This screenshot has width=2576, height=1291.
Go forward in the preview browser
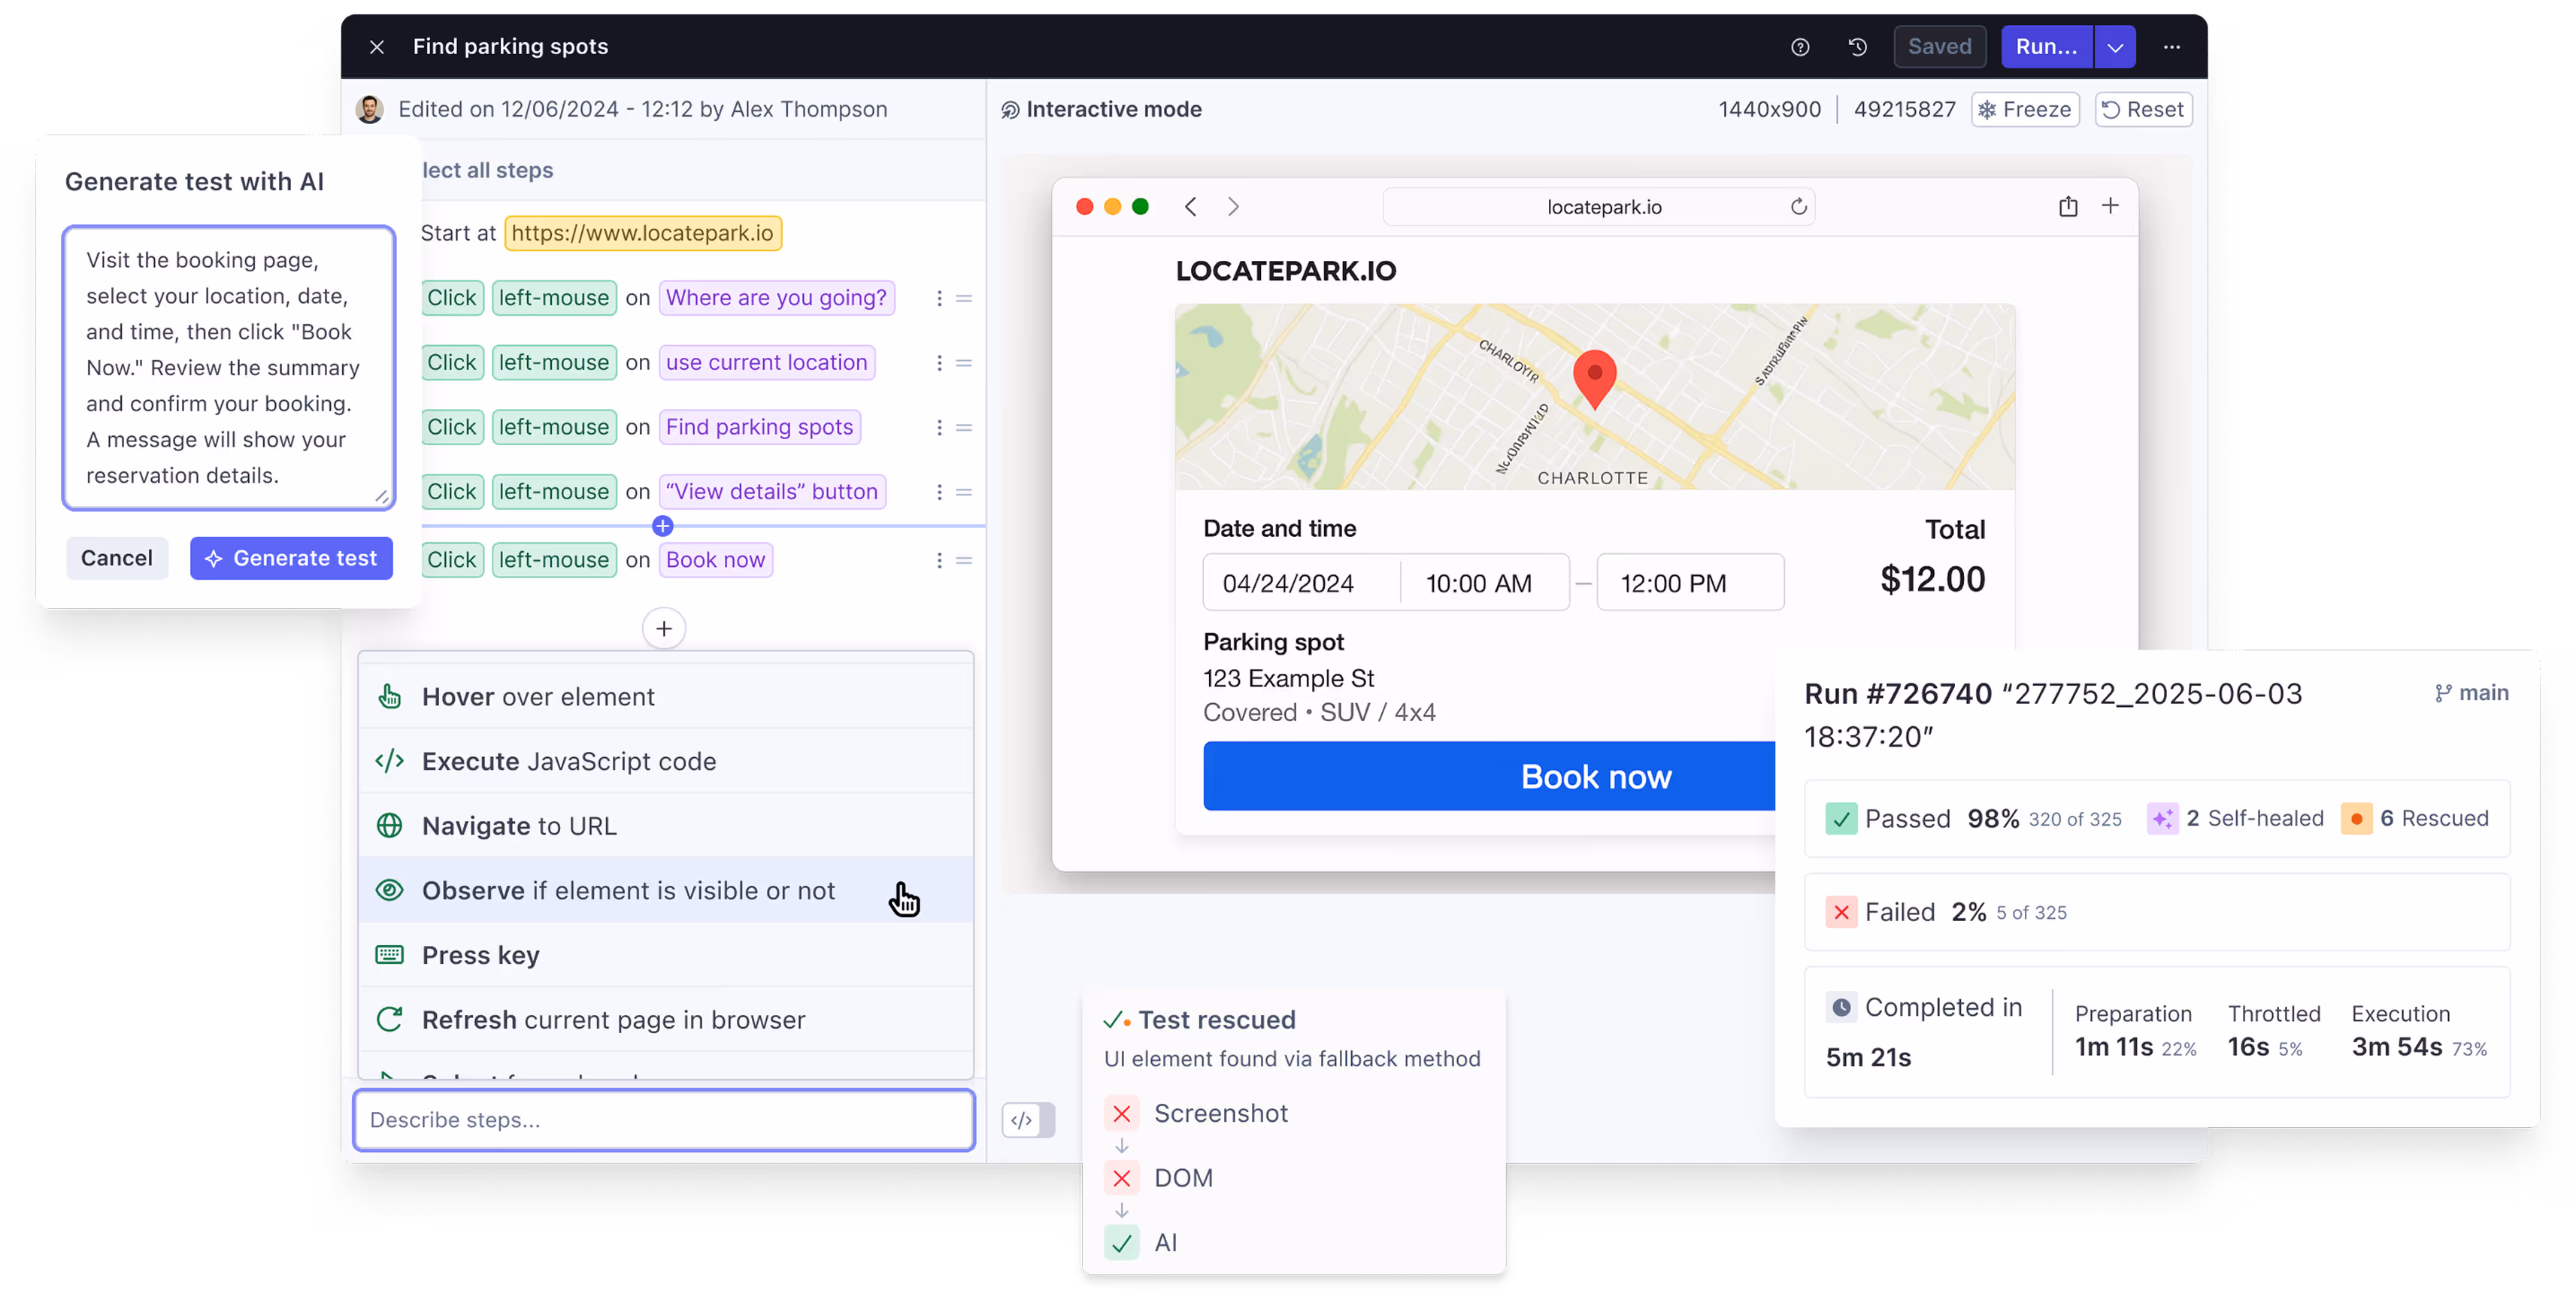[1233, 207]
